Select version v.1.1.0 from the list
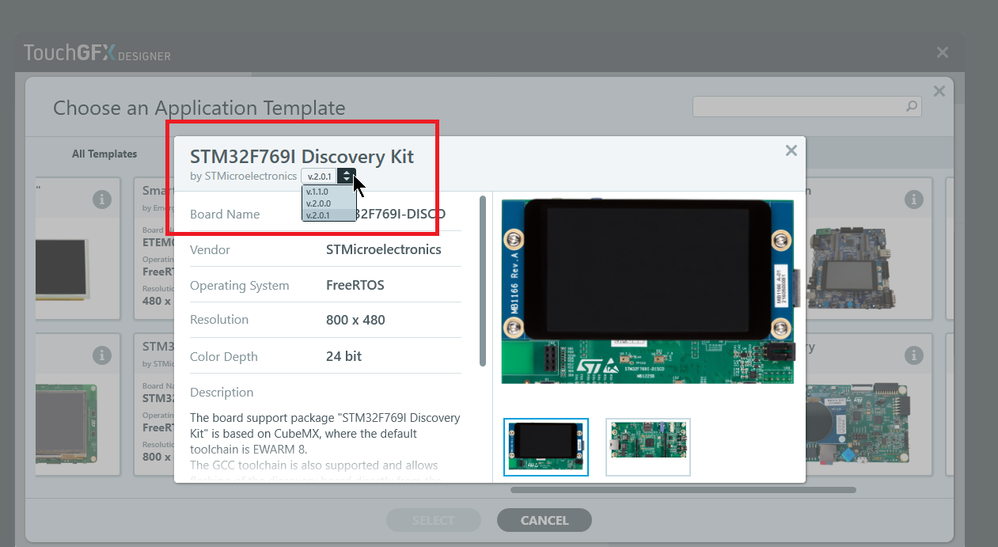This screenshot has width=998, height=547. click(328, 192)
